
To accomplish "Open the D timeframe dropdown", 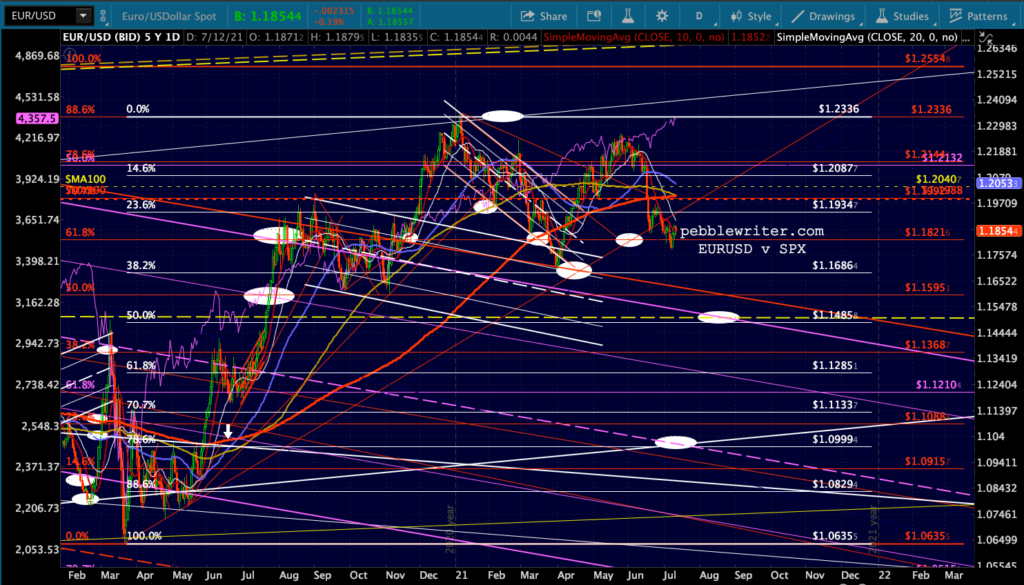I will click(x=699, y=16).
